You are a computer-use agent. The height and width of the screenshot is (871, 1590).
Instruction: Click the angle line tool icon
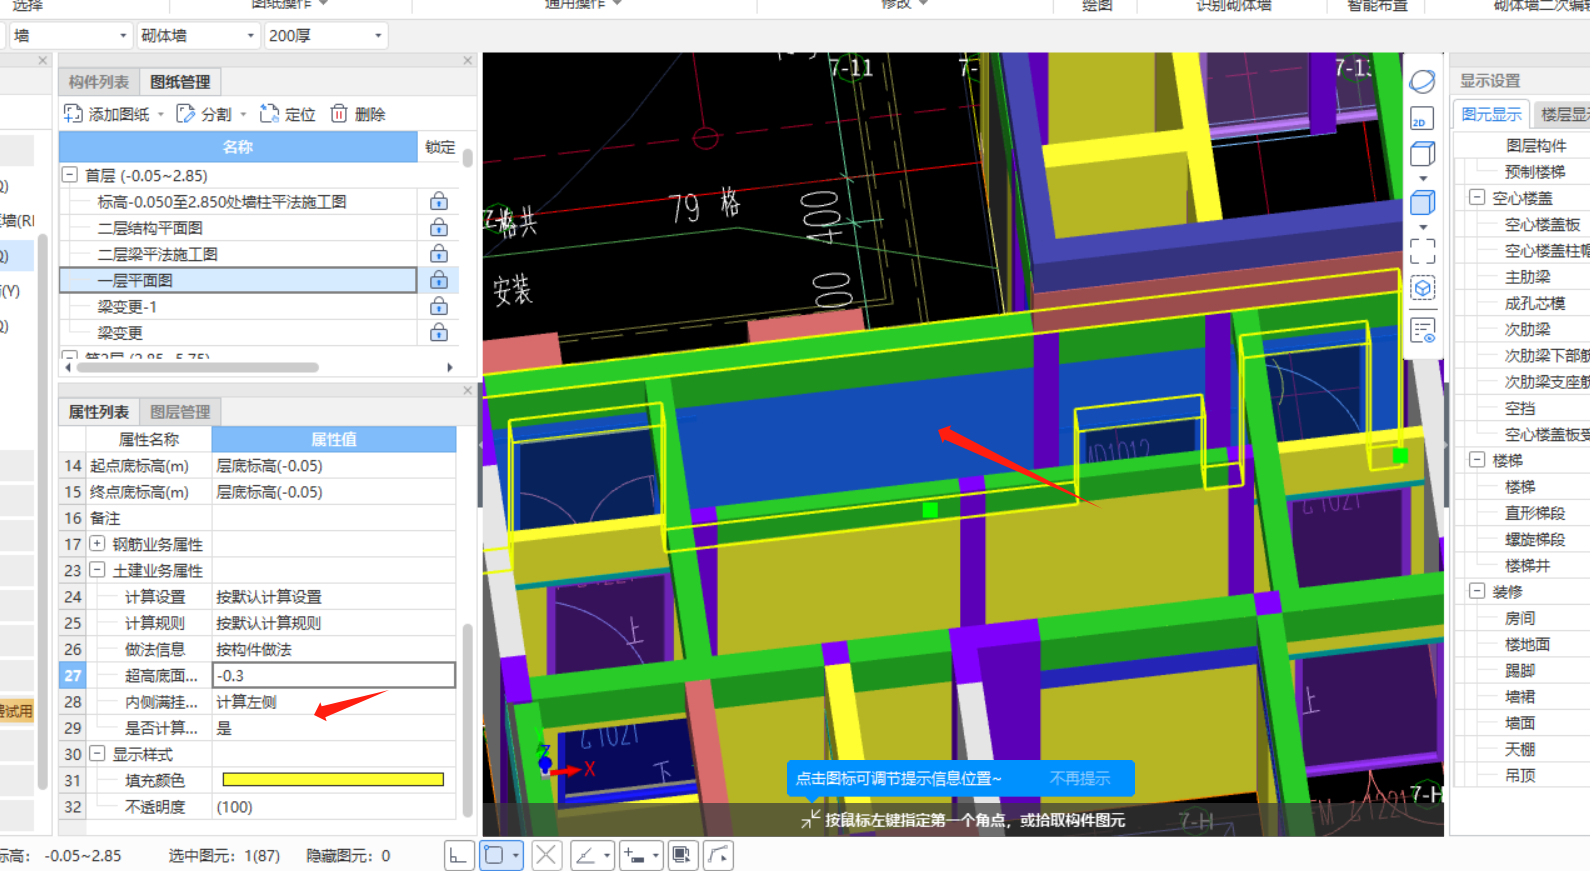pos(586,855)
